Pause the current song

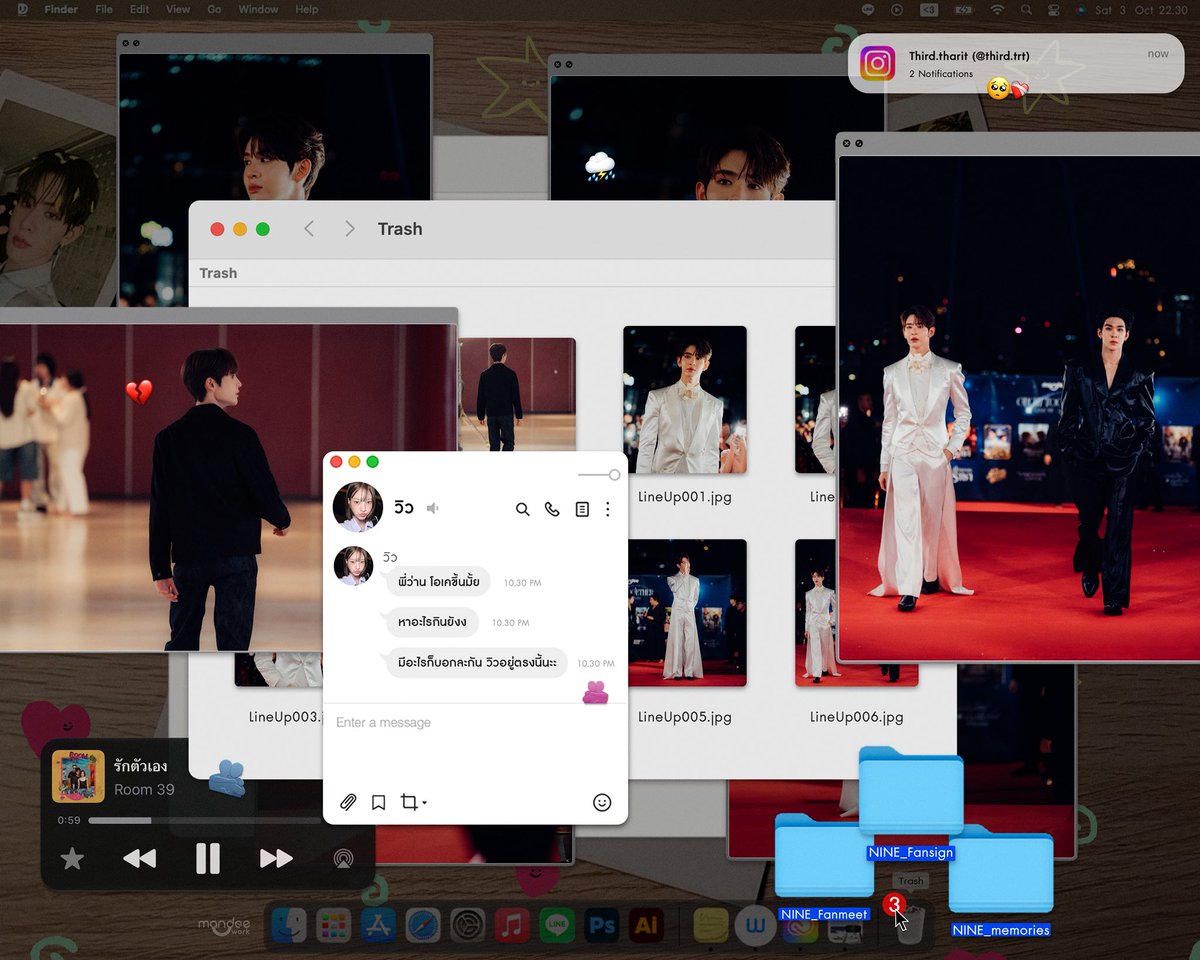click(x=207, y=858)
